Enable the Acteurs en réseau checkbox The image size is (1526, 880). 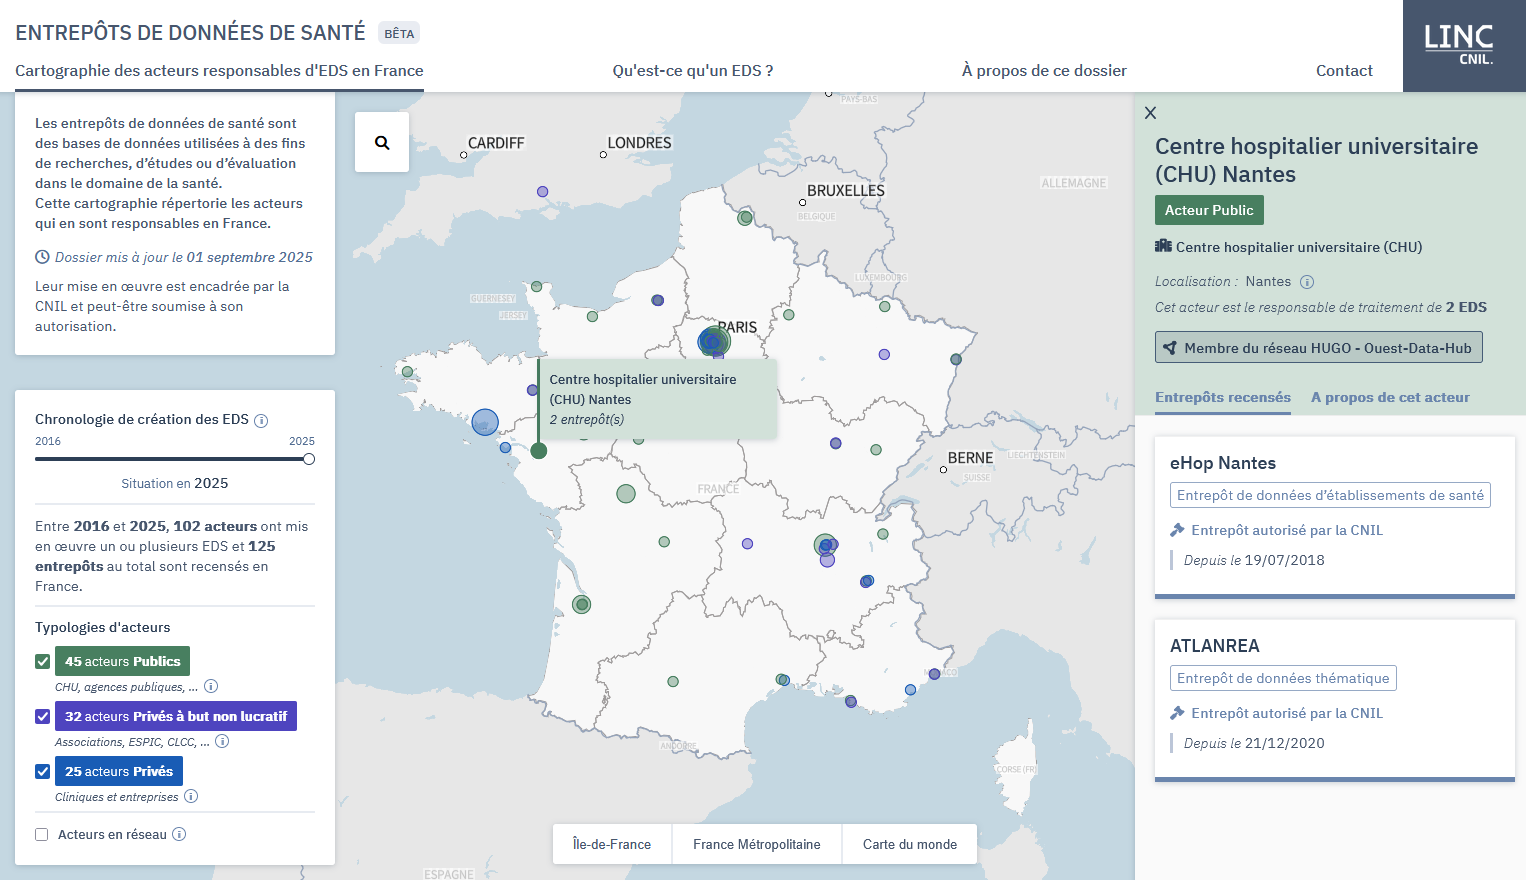(42, 834)
